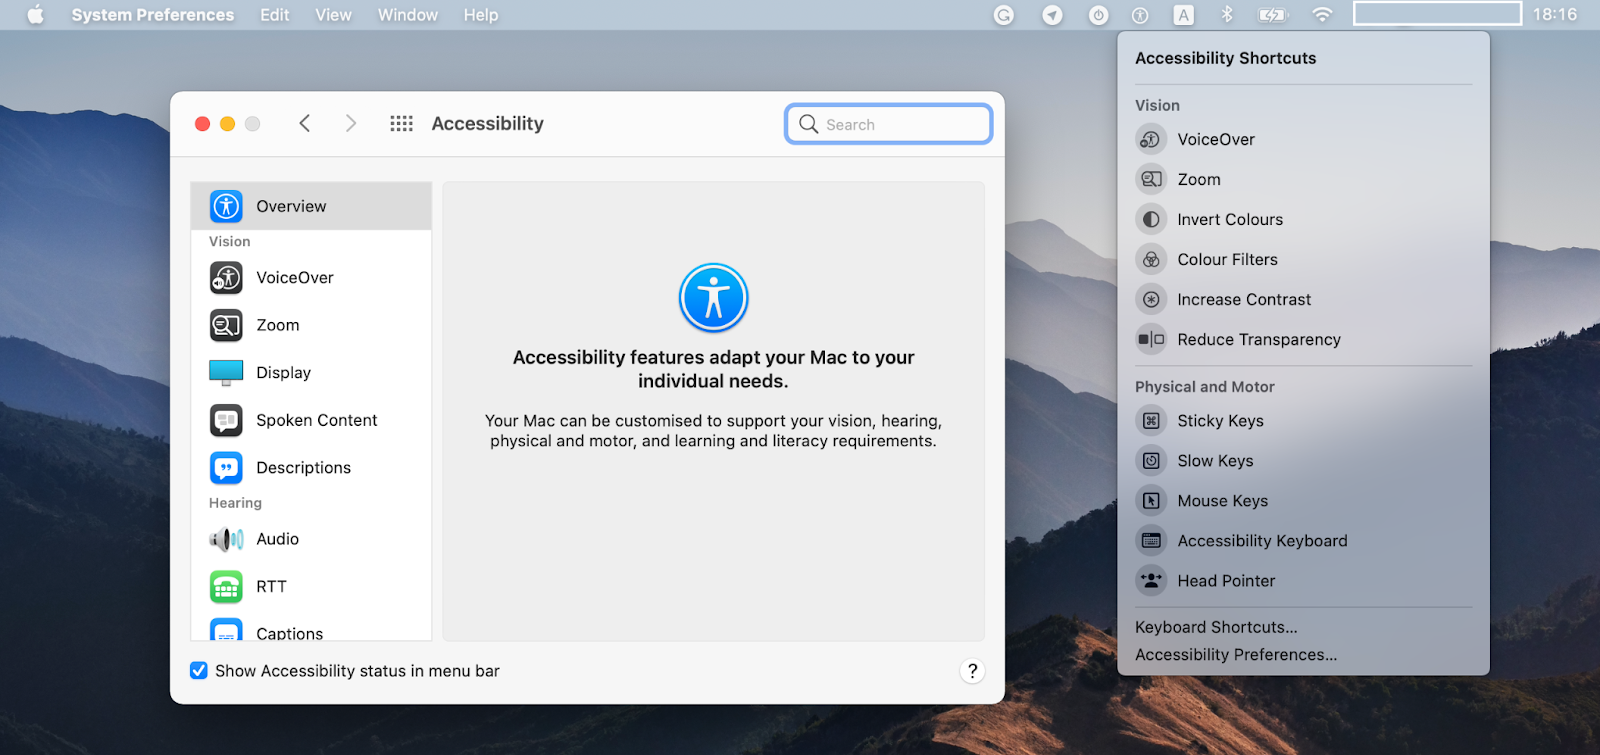This screenshot has width=1600, height=755.
Task: Select the RTT sidebar item
Action: (311, 587)
